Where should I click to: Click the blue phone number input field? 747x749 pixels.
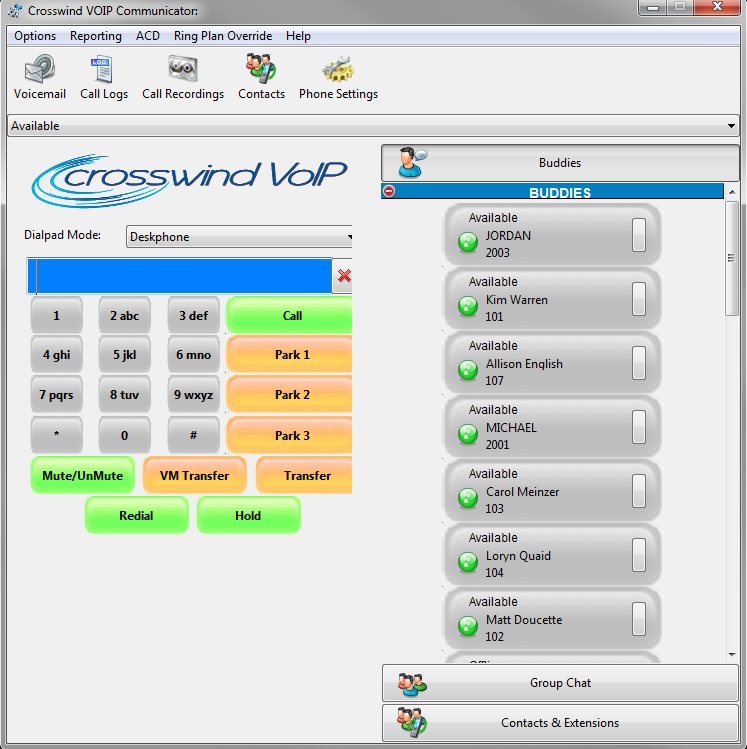[x=180, y=276]
